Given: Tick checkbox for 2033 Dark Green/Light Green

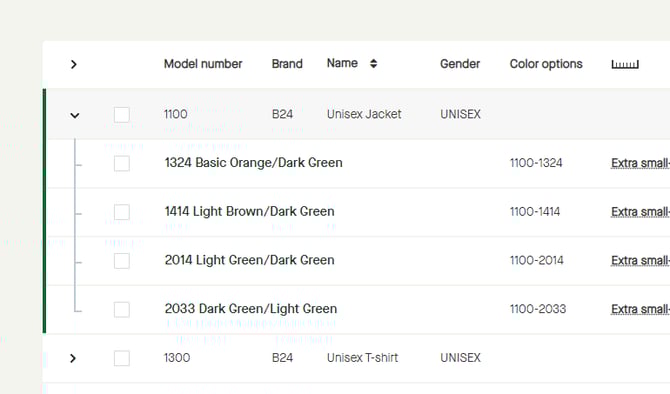Looking at the screenshot, I should 122,309.
